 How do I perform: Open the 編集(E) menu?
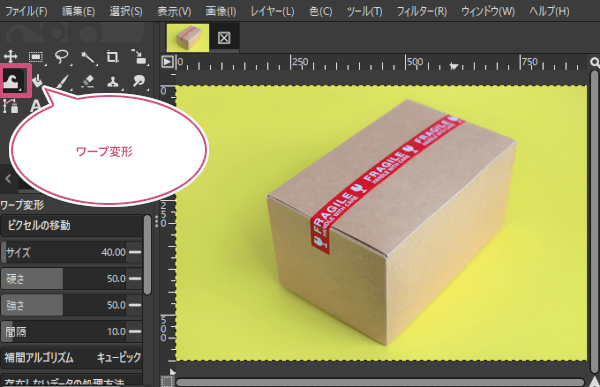(78, 11)
